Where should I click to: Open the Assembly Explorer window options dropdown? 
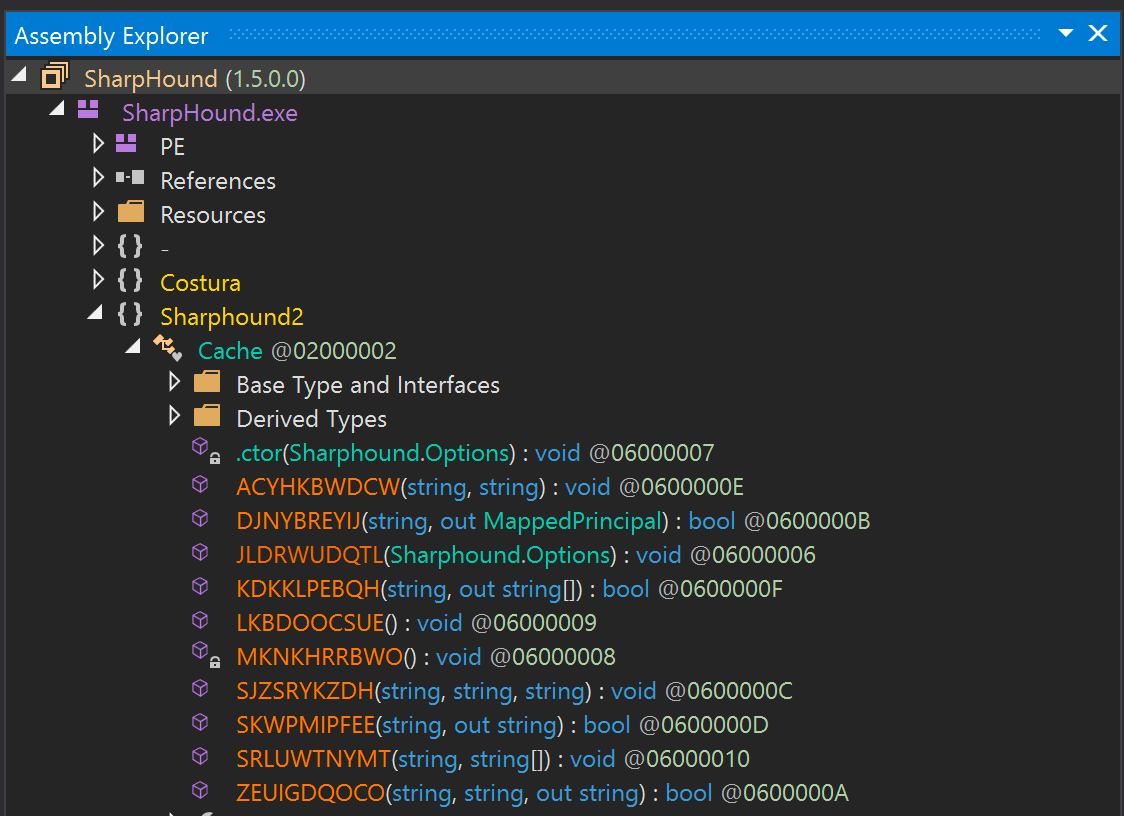pyautogui.click(x=1065, y=33)
